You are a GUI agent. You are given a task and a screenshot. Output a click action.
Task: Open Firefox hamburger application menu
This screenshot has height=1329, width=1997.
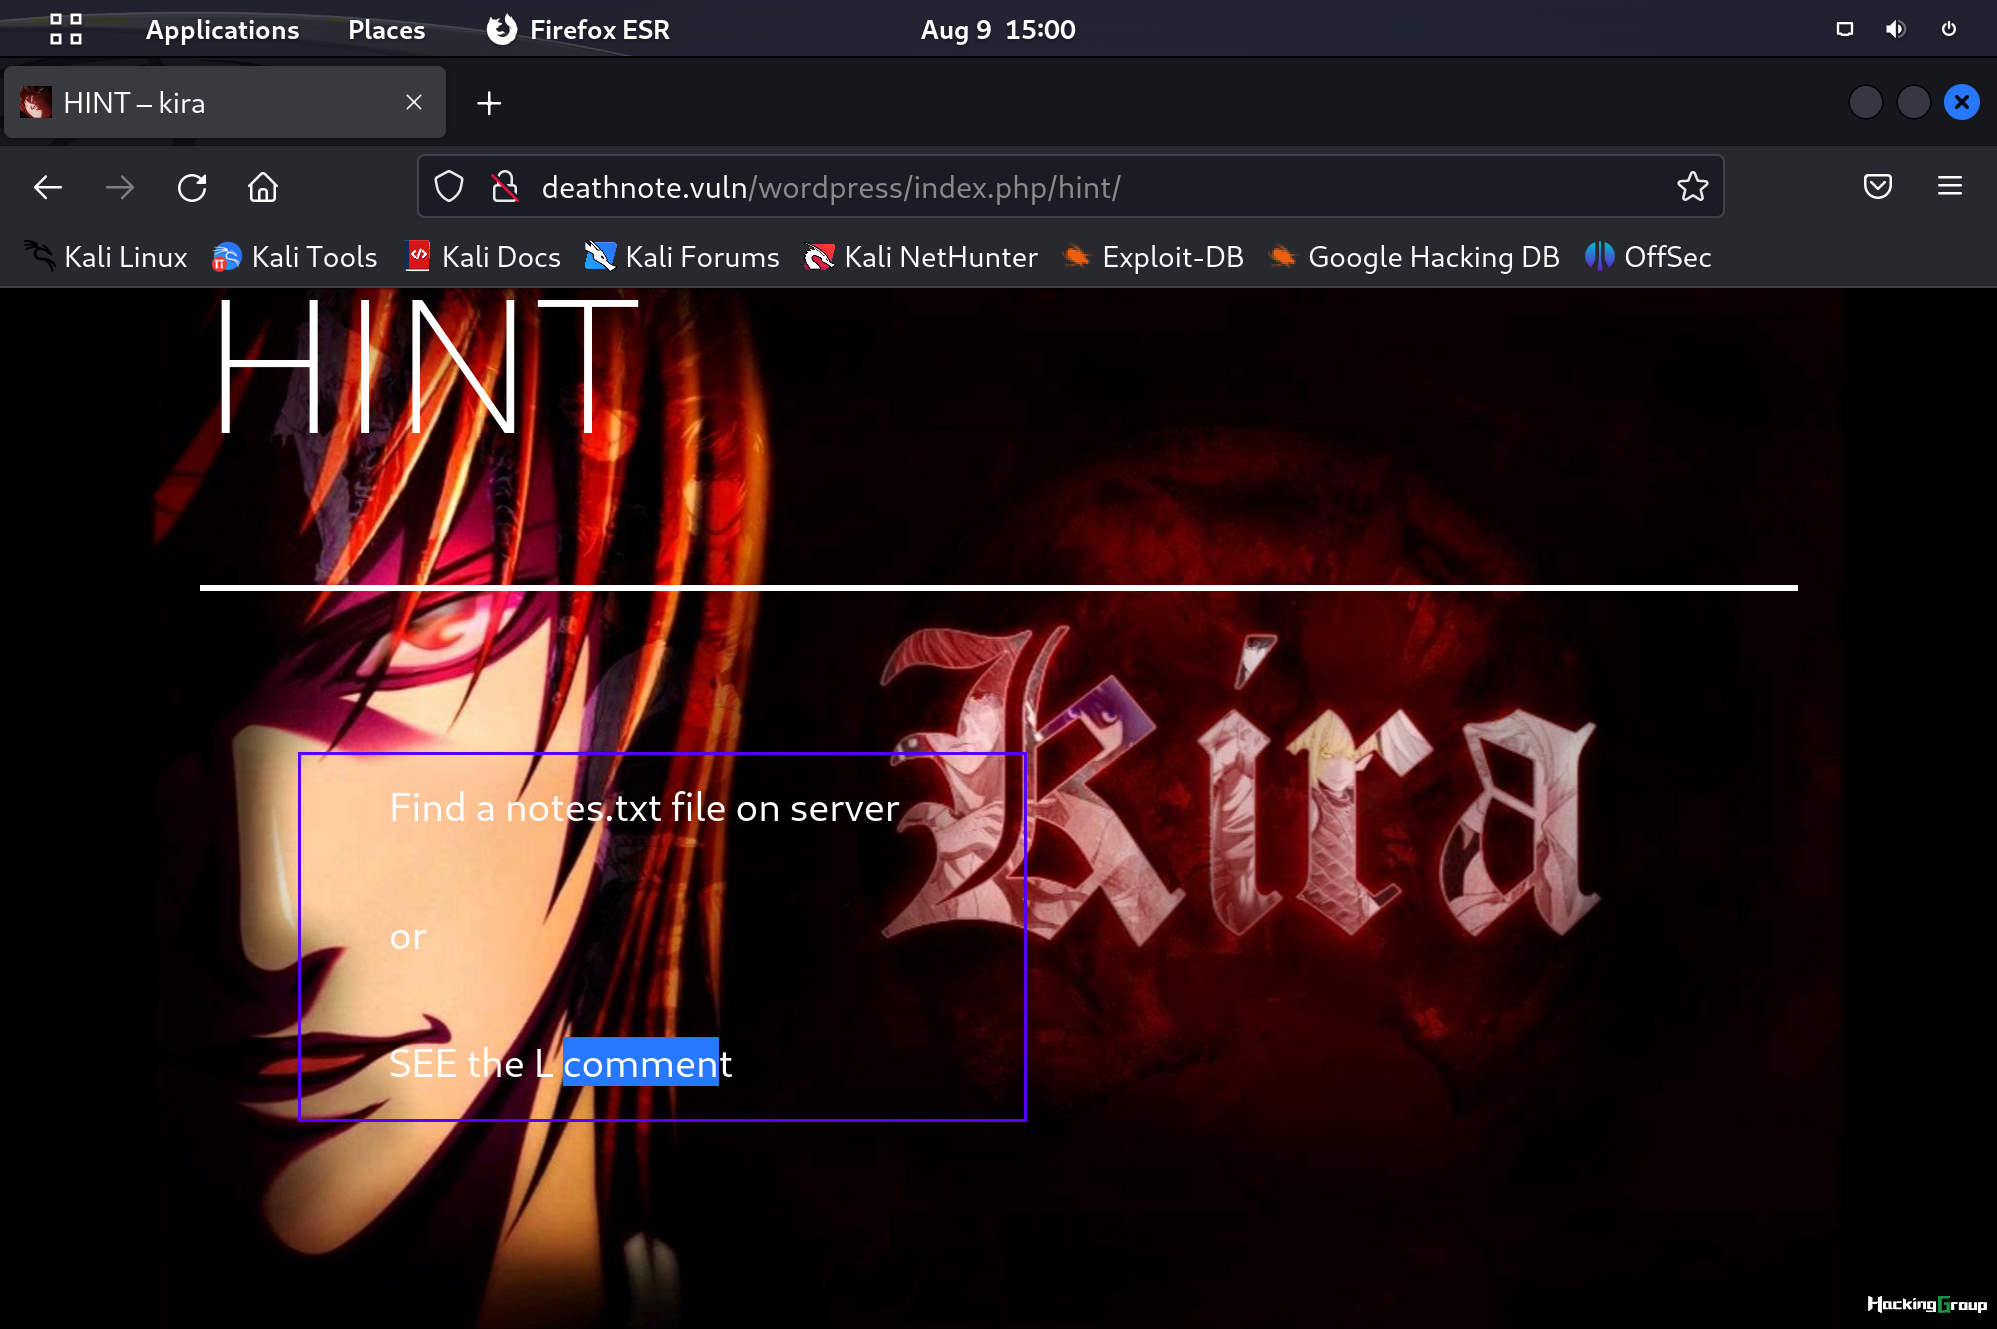tap(1950, 186)
